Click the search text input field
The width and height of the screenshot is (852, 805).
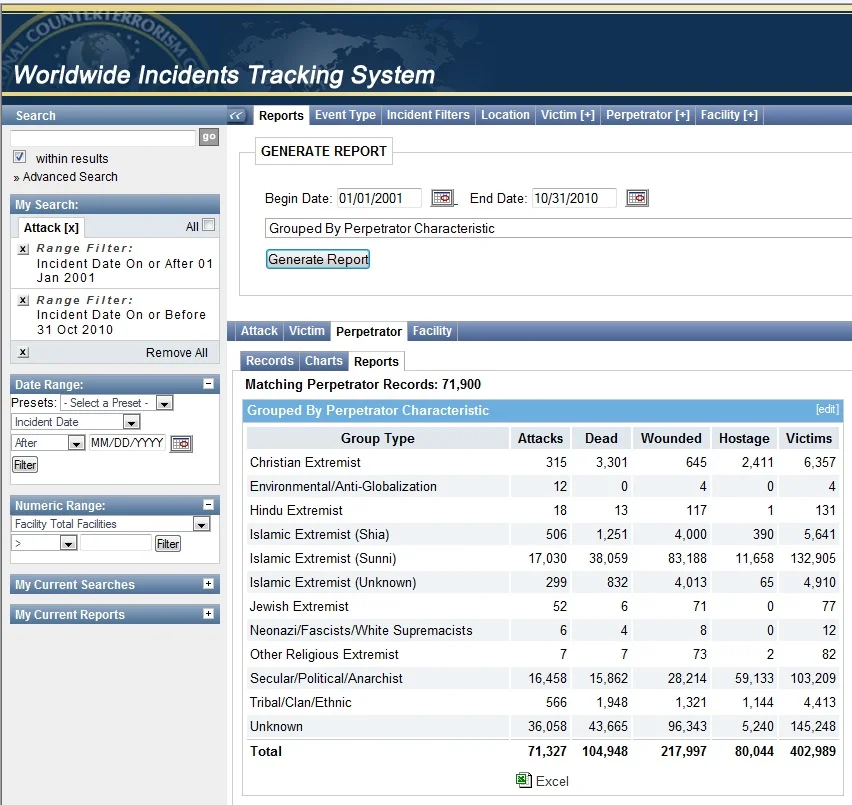click(102, 138)
